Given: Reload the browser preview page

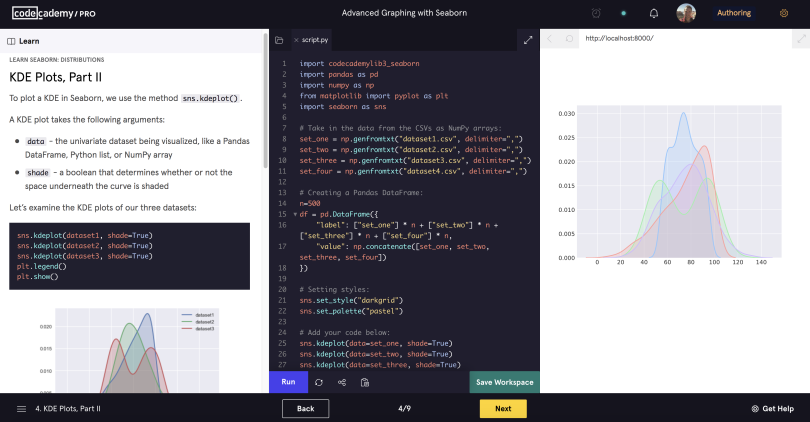Looking at the screenshot, I should coord(569,38).
